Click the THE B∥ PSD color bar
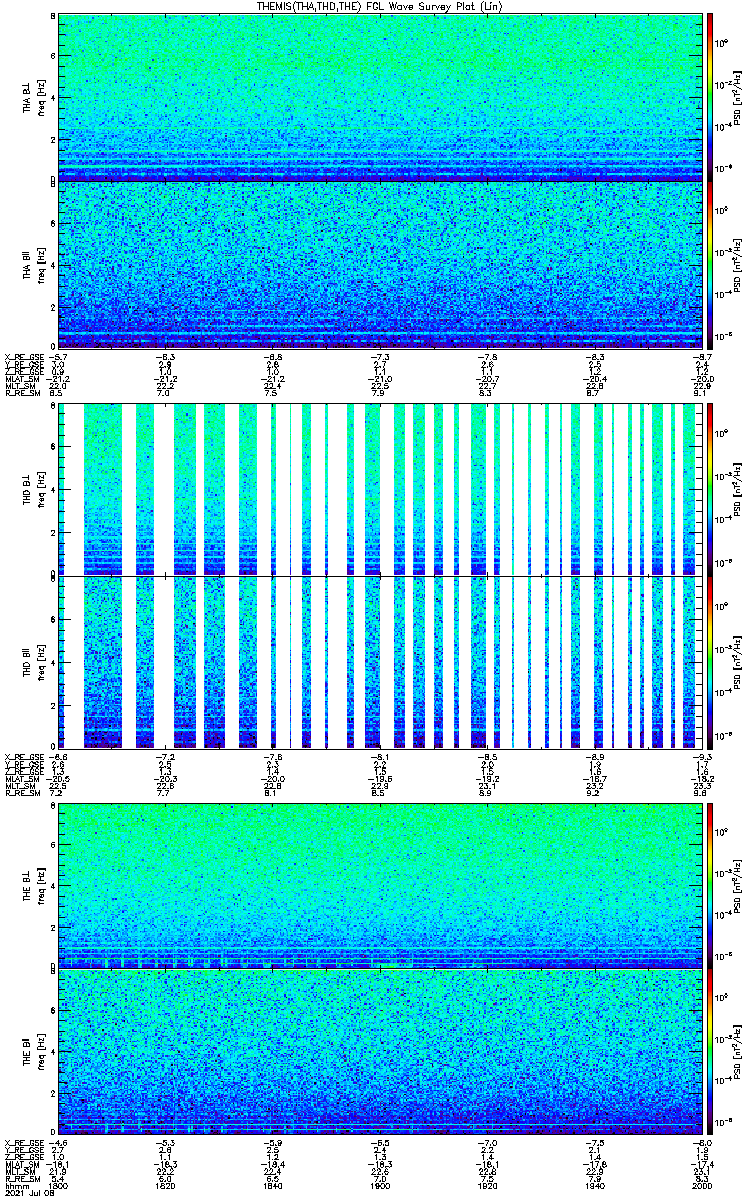Viewport: 750px width, 1200px height. (x=711, y=1054)
